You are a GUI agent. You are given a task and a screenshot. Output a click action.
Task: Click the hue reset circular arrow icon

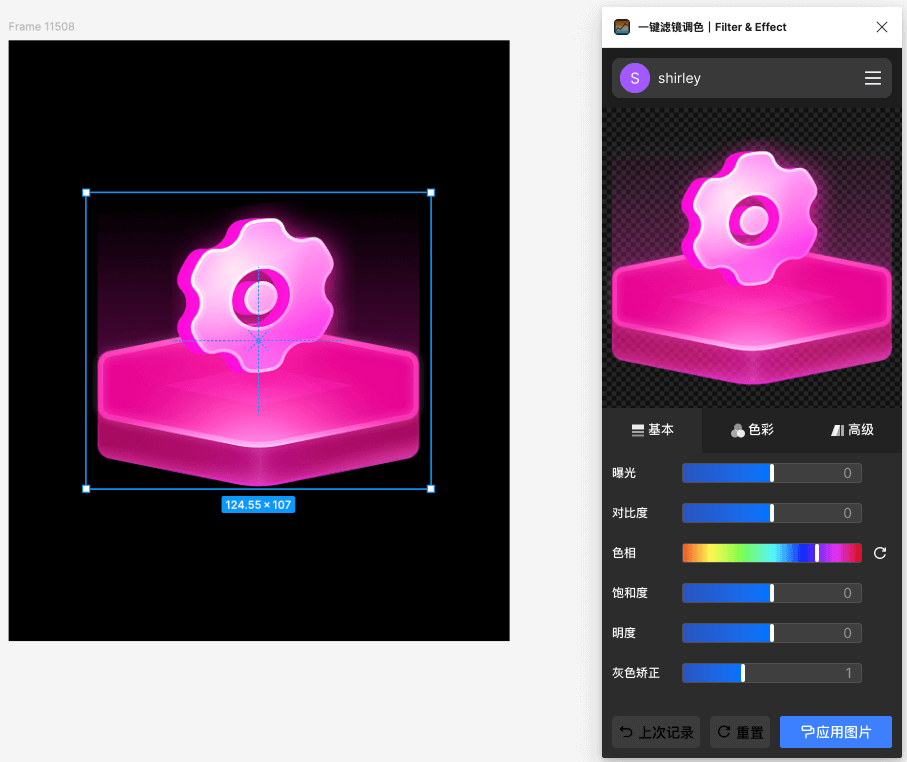tap(879, 552)
